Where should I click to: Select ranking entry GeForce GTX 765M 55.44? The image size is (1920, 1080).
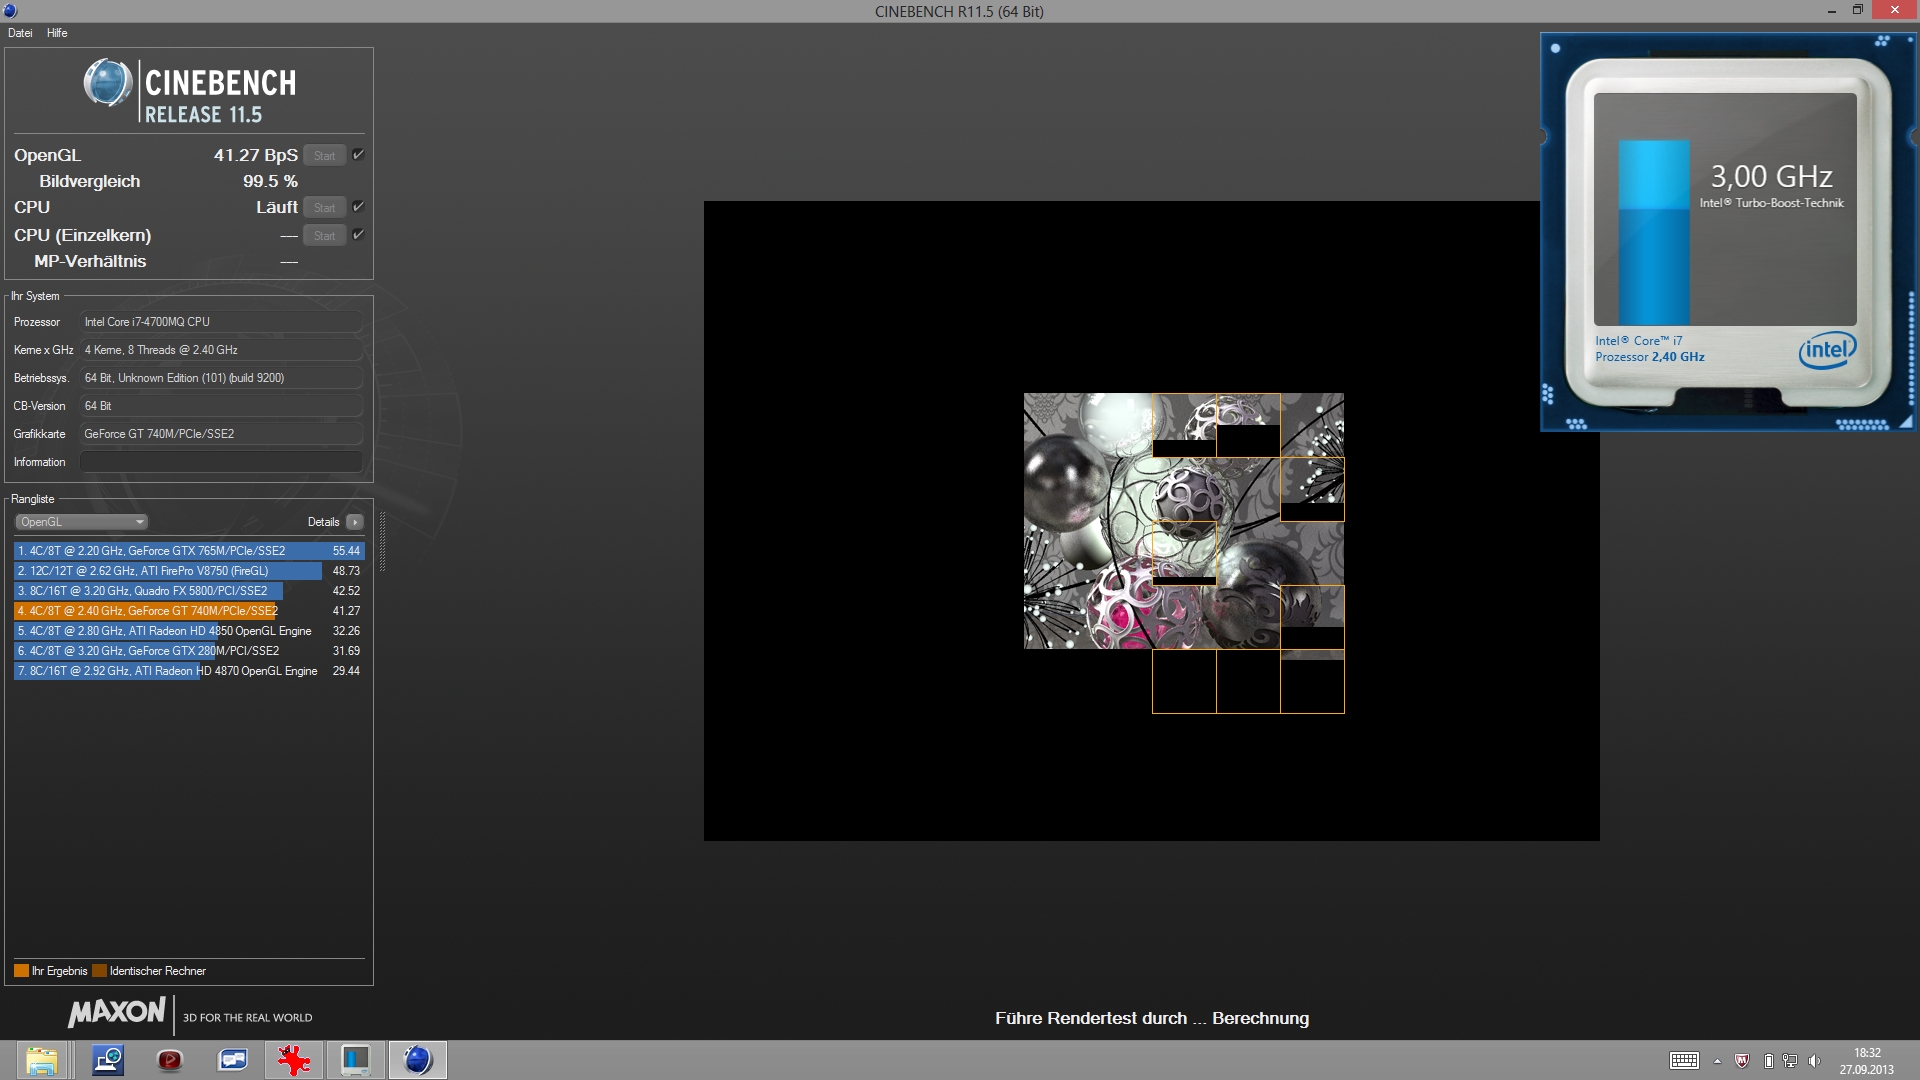189,551
